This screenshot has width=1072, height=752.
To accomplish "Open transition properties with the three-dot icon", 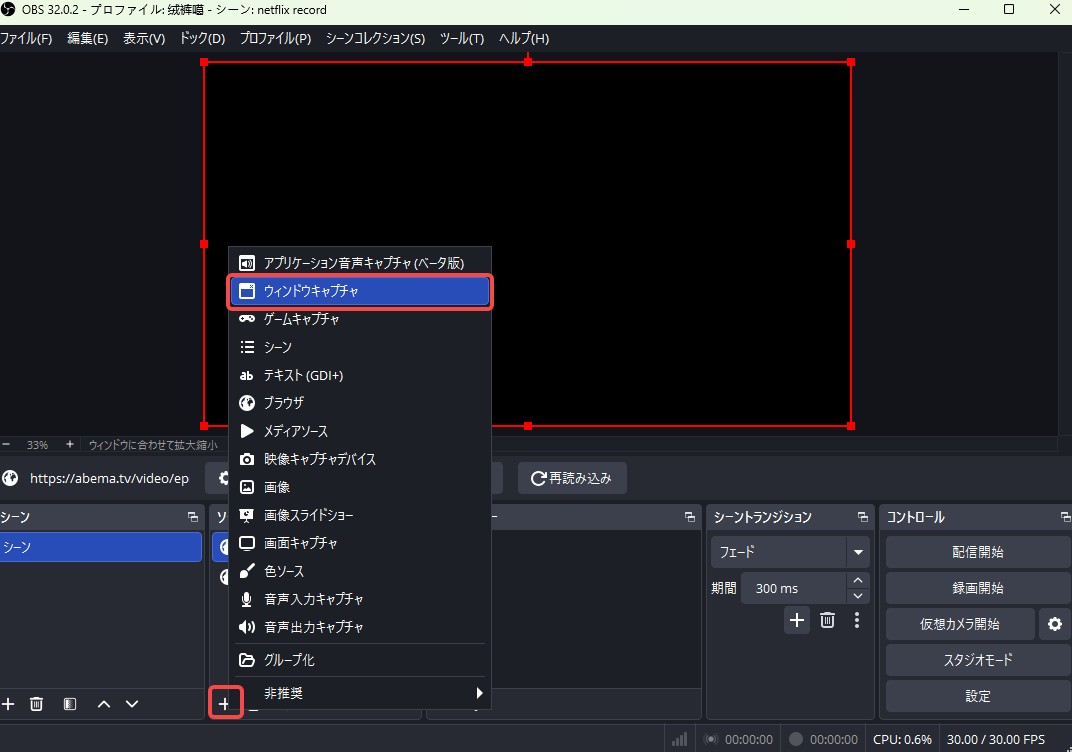I will point(856,620).
